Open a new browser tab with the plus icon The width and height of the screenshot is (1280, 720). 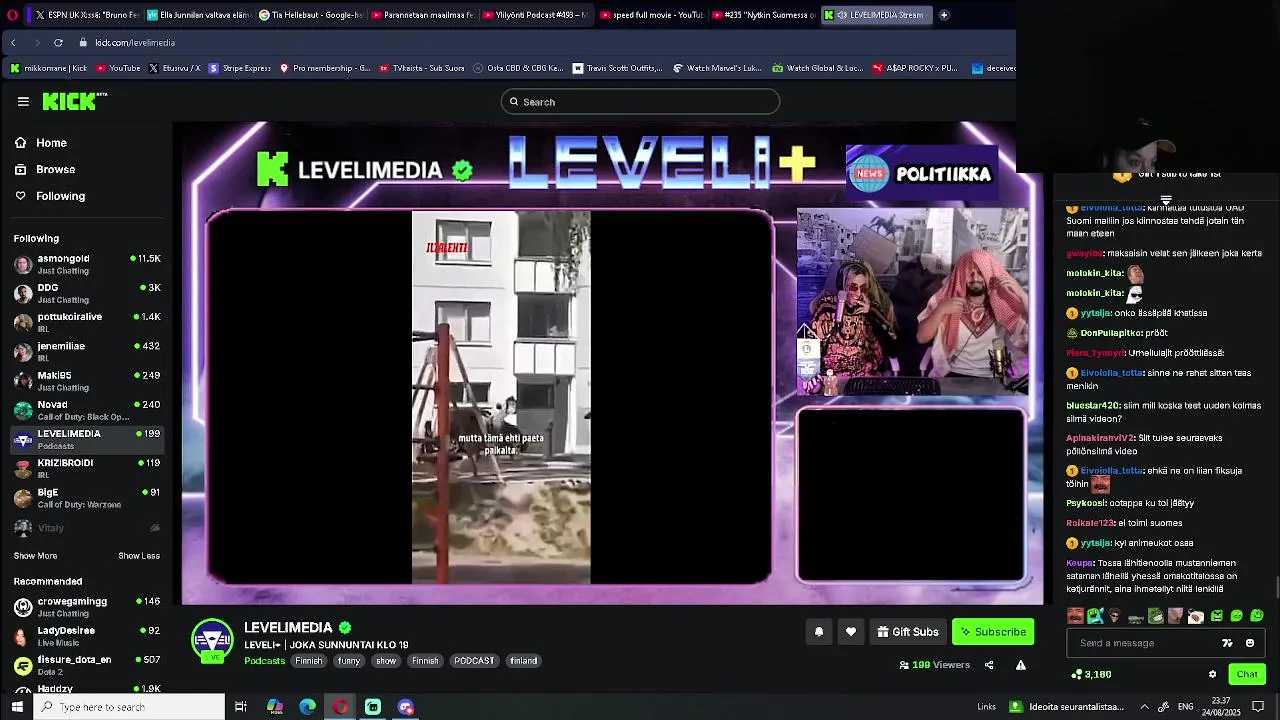[x=944, y=15]
